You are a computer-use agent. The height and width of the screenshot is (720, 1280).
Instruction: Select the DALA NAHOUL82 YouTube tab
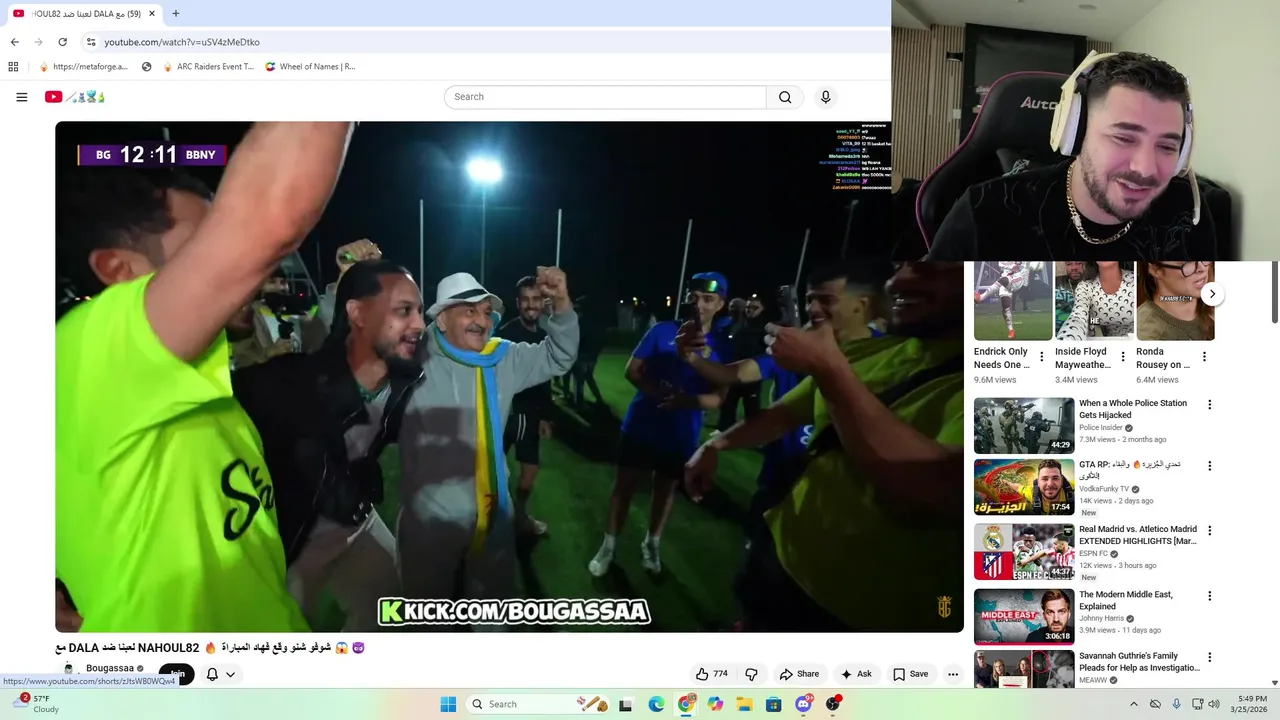click(x=83, y=14)
